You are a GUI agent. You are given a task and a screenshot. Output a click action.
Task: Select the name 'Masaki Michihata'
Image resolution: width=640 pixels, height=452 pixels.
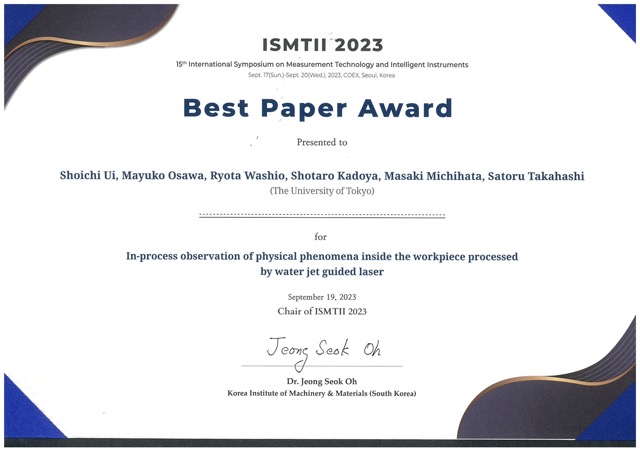click(x=434, y=176)
